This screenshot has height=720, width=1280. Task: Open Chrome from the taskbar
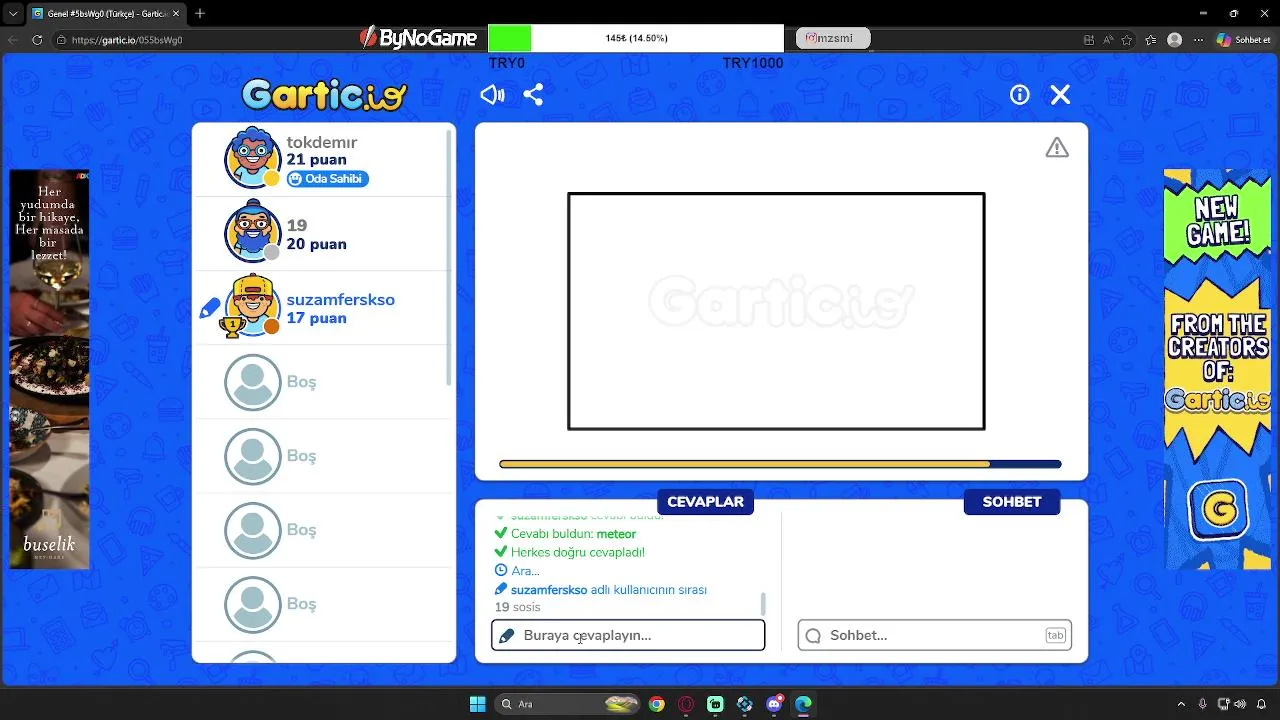click(x=656, y=704)
